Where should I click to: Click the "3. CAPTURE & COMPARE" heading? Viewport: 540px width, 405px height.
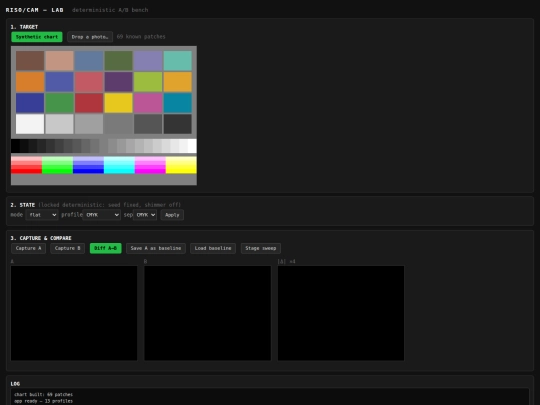coord(41,238)
